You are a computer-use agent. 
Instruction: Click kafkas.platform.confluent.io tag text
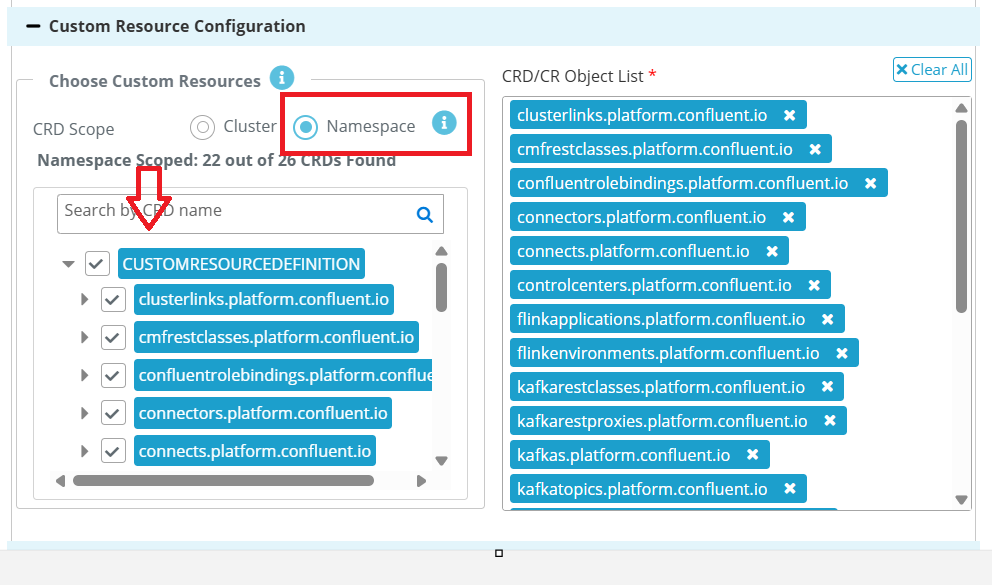click(x=623, y=455)
